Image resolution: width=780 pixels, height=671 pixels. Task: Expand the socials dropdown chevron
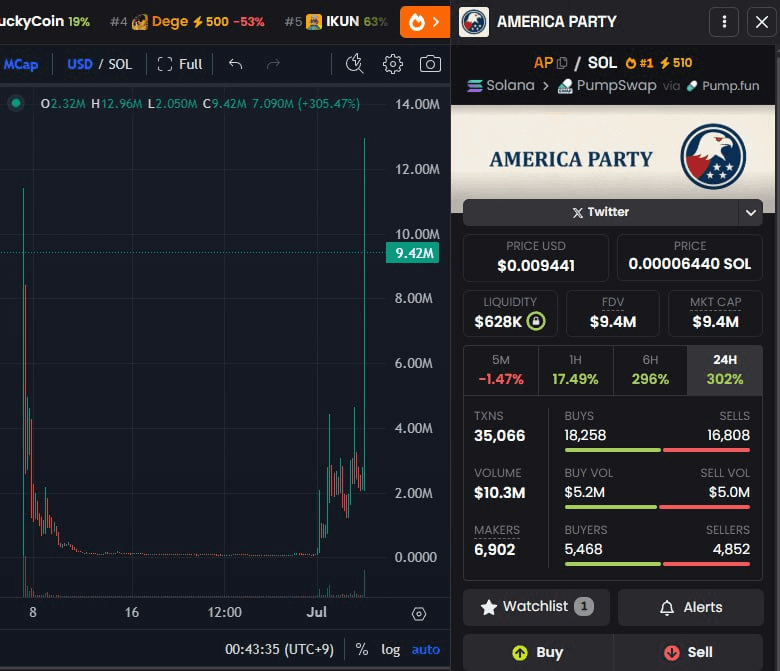tap(751, 212)
